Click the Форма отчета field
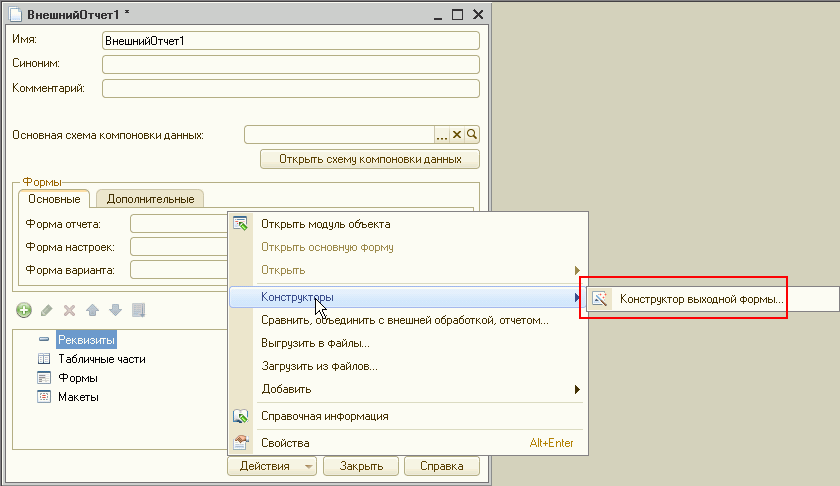This screenshot has width=840, height=486. [179, 224]
